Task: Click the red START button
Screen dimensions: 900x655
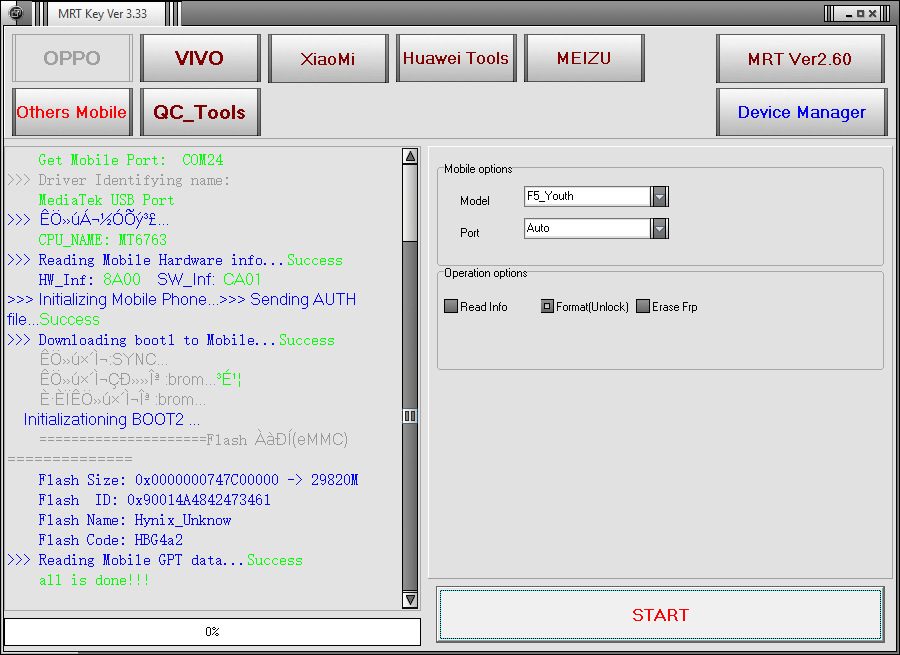Action: pos(660,614)
